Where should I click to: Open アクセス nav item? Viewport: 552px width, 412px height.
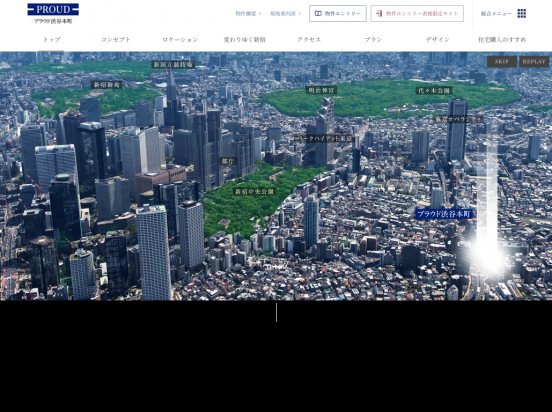coord(309,39)
